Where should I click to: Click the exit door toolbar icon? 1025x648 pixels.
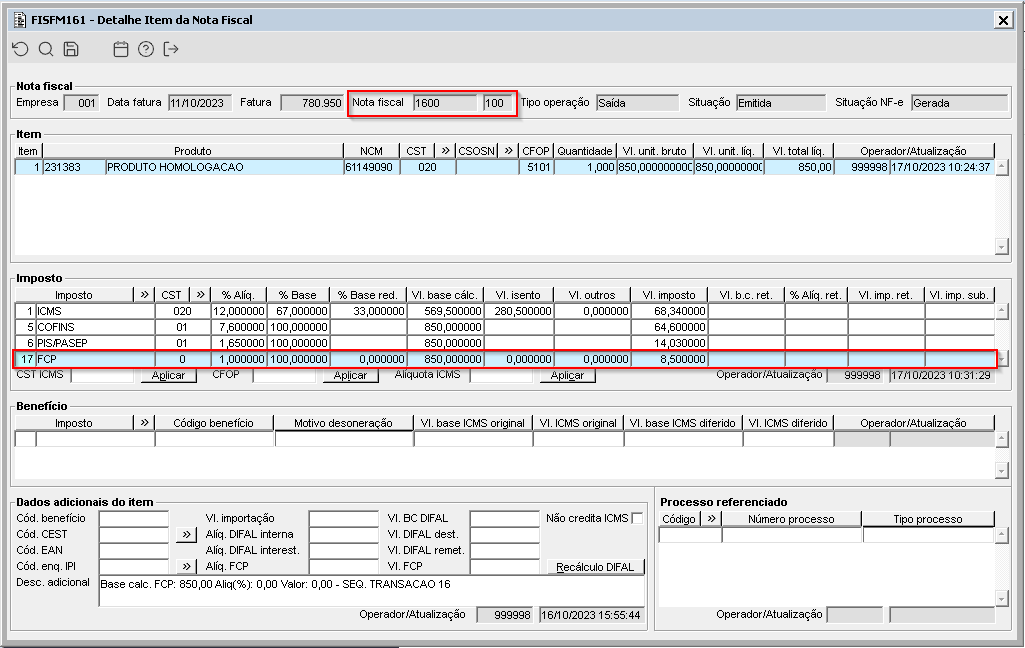(171, 49)
